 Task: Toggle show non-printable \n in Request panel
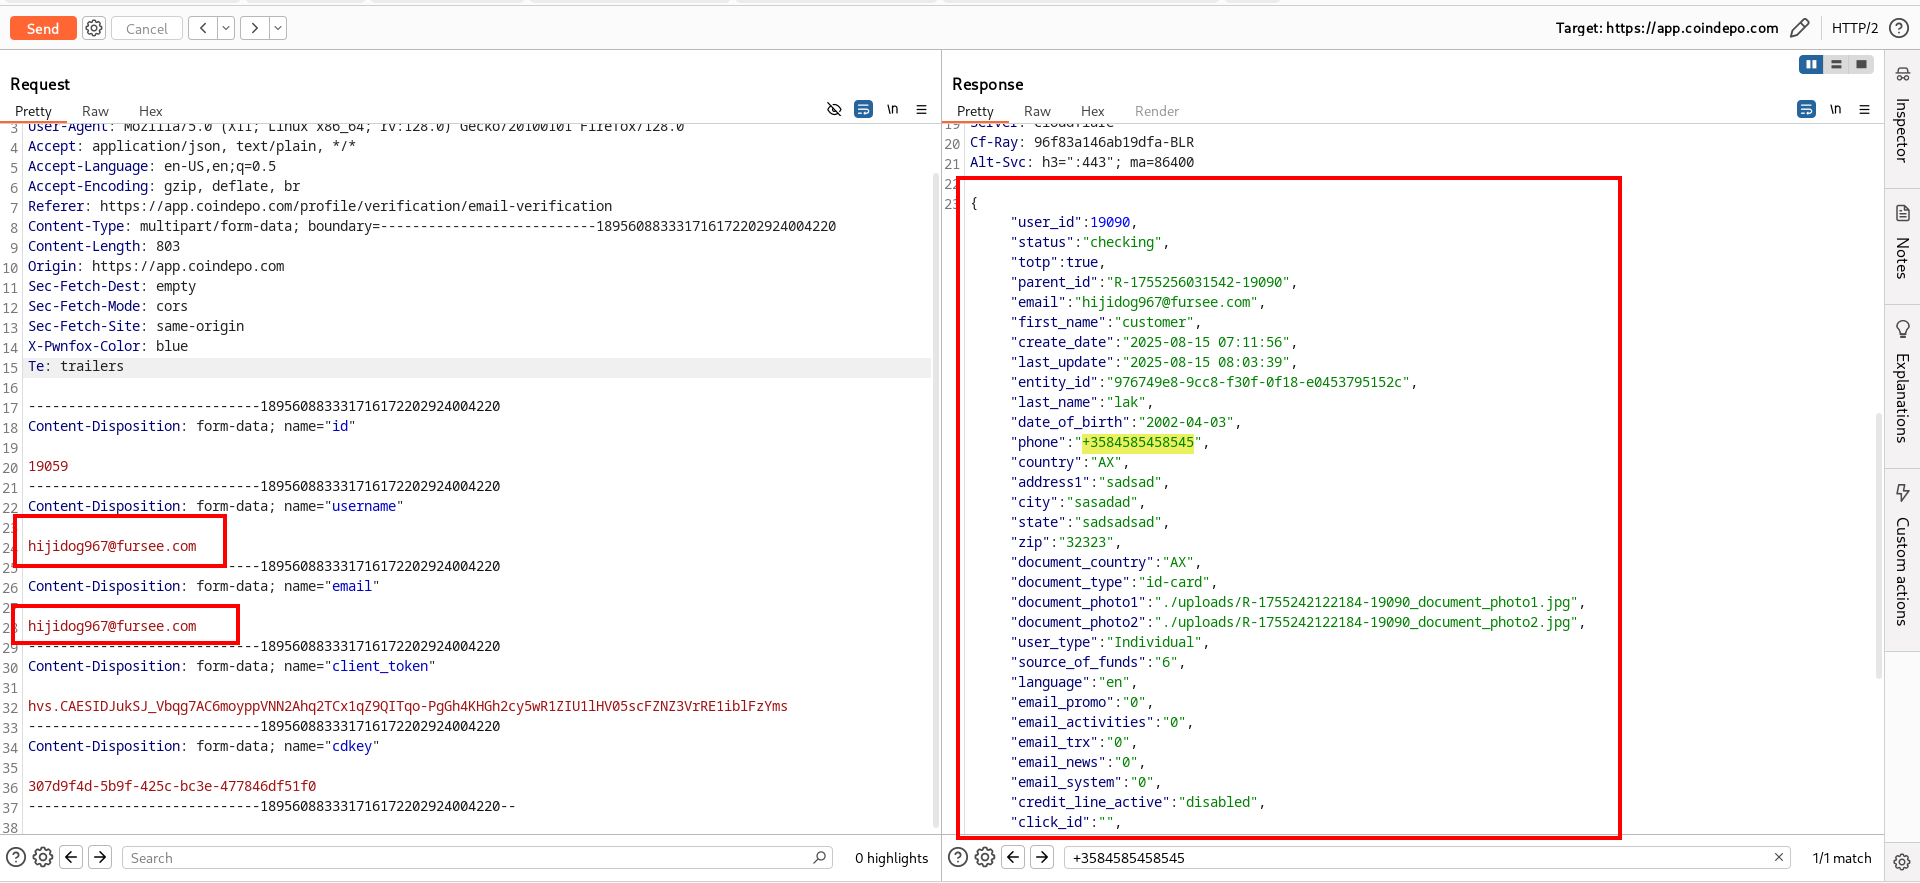coord(892,109)
